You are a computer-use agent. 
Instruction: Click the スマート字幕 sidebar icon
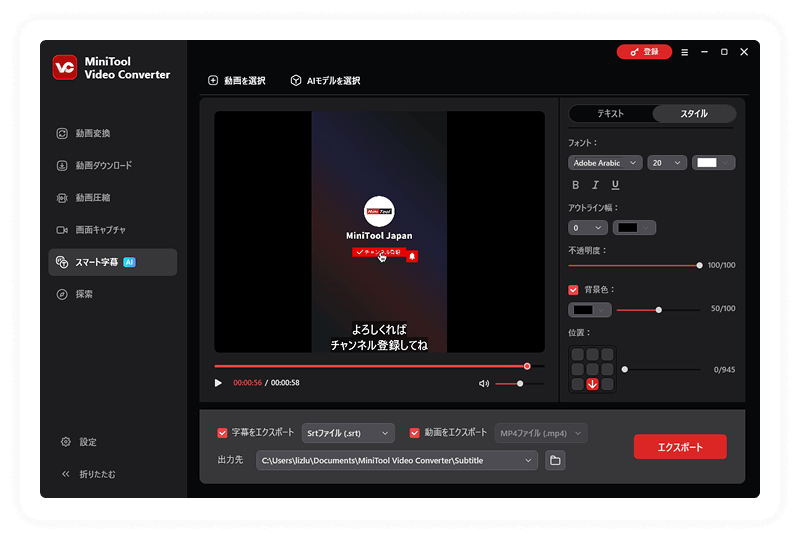[62, 262]
